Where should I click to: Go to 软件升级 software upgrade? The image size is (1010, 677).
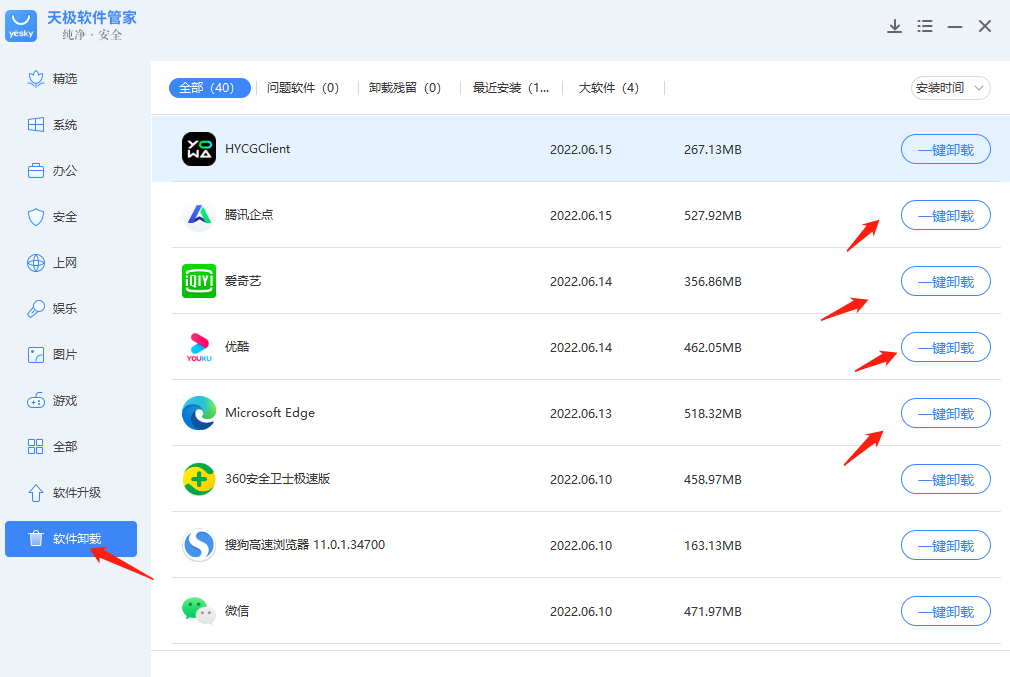(64, 493)
